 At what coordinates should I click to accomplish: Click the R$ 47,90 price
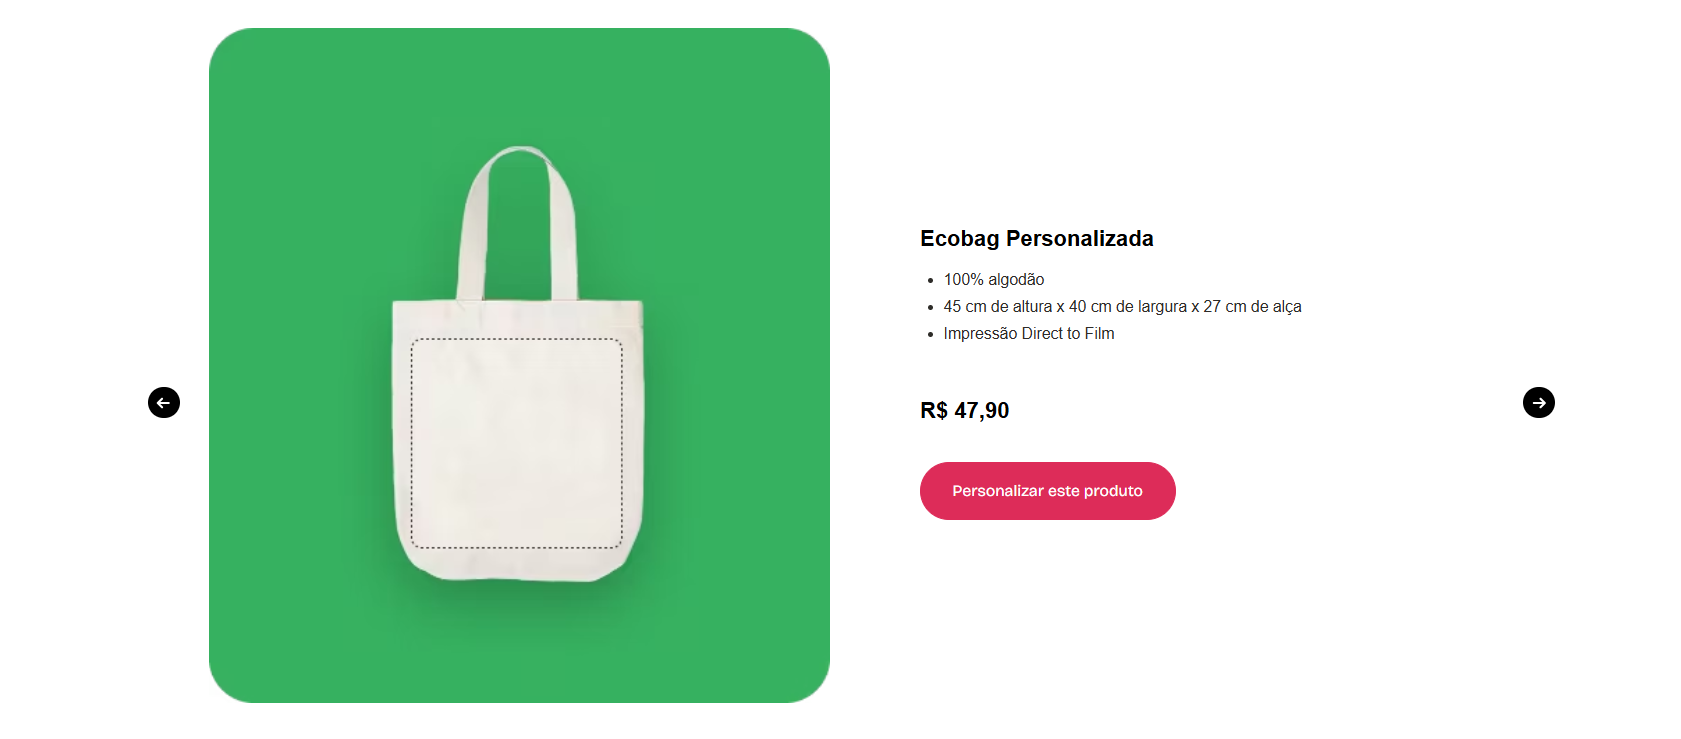[965, 411]
